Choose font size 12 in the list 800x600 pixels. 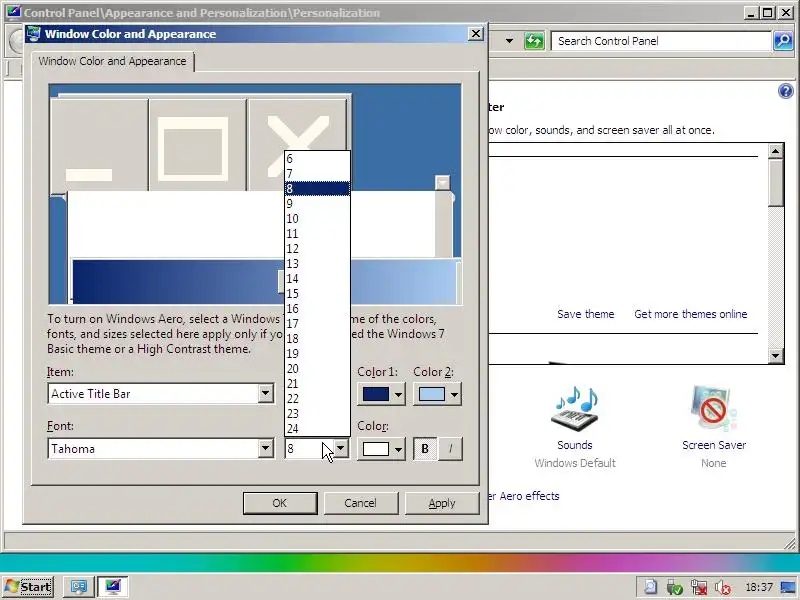click(317, 248)
